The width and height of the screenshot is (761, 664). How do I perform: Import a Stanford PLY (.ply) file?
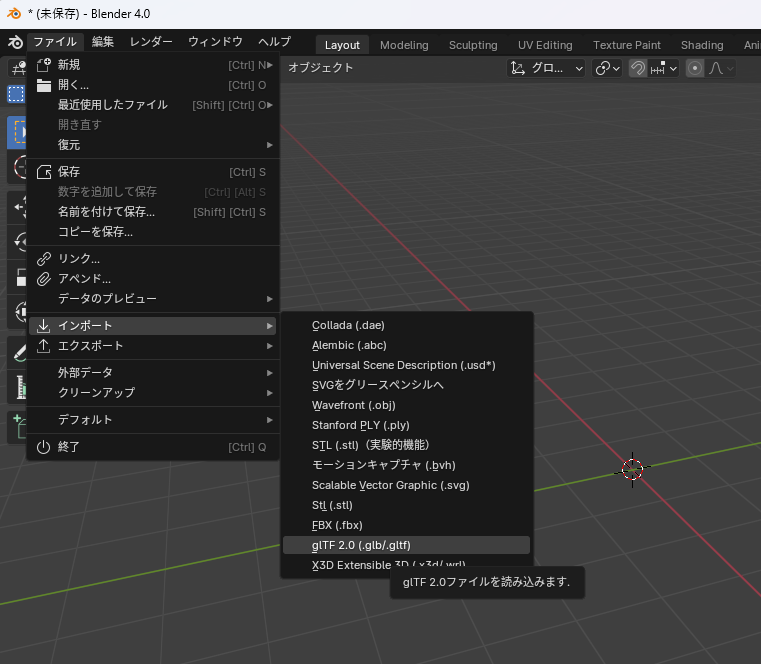[406, 425]
